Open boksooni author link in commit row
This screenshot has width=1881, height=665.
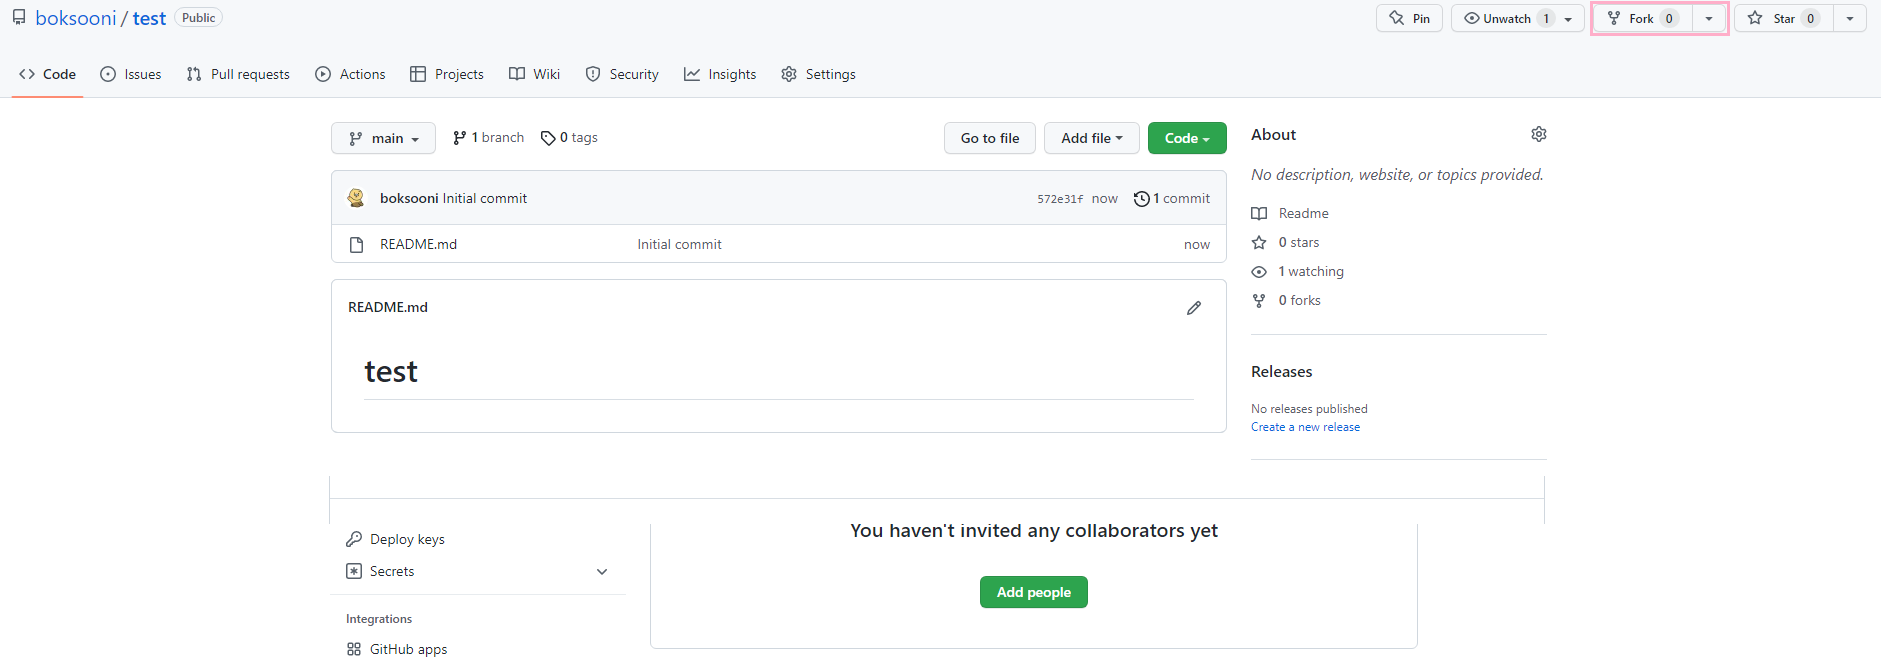(409, 198)
